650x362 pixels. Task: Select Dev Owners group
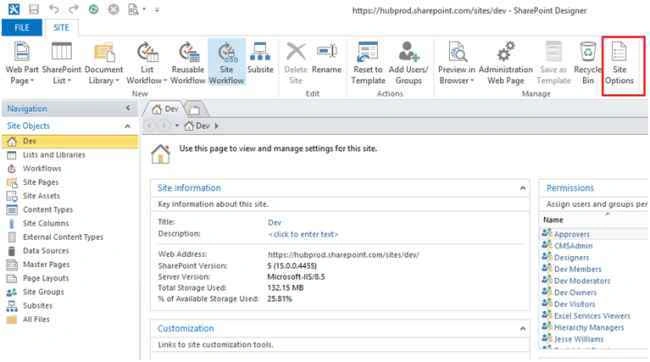(575, 292)
